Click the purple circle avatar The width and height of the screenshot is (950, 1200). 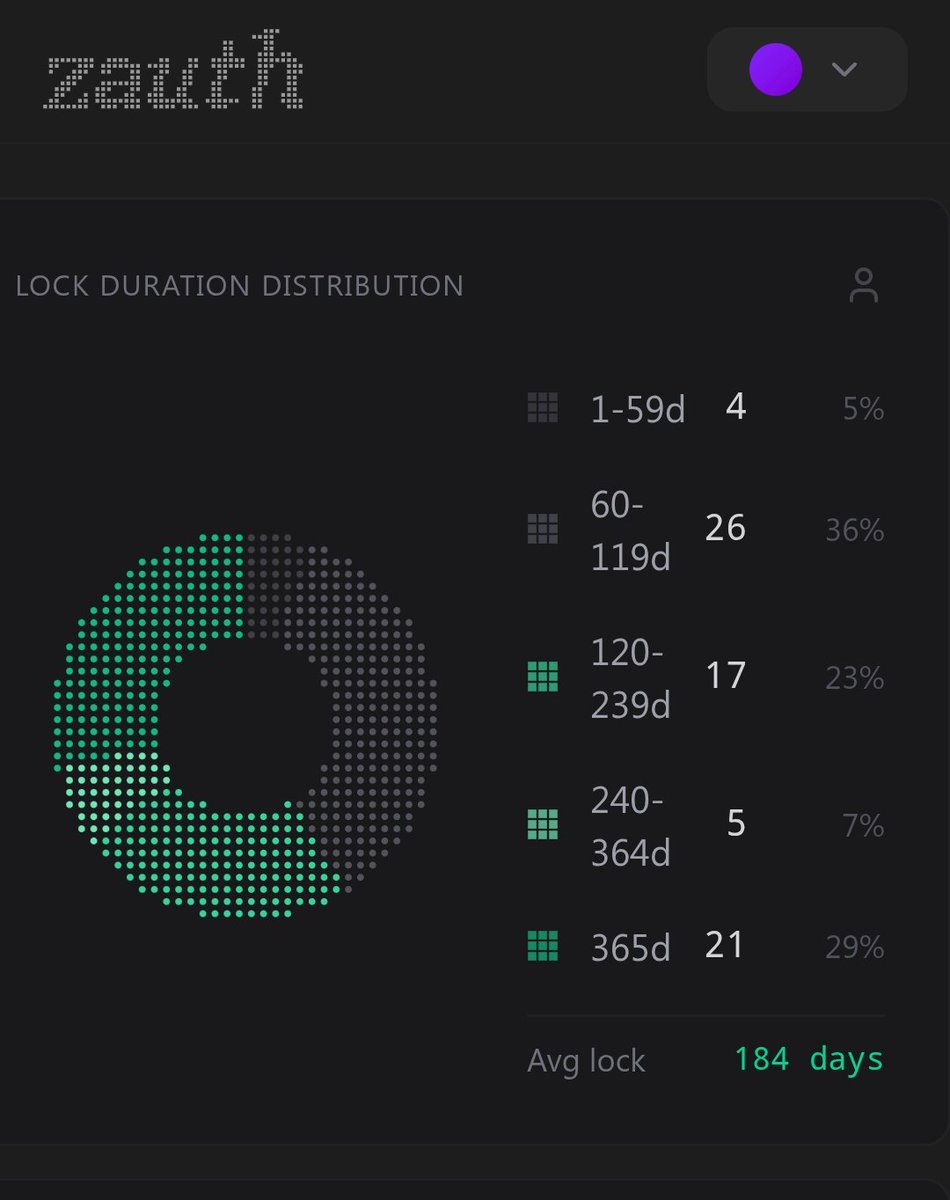775,70
